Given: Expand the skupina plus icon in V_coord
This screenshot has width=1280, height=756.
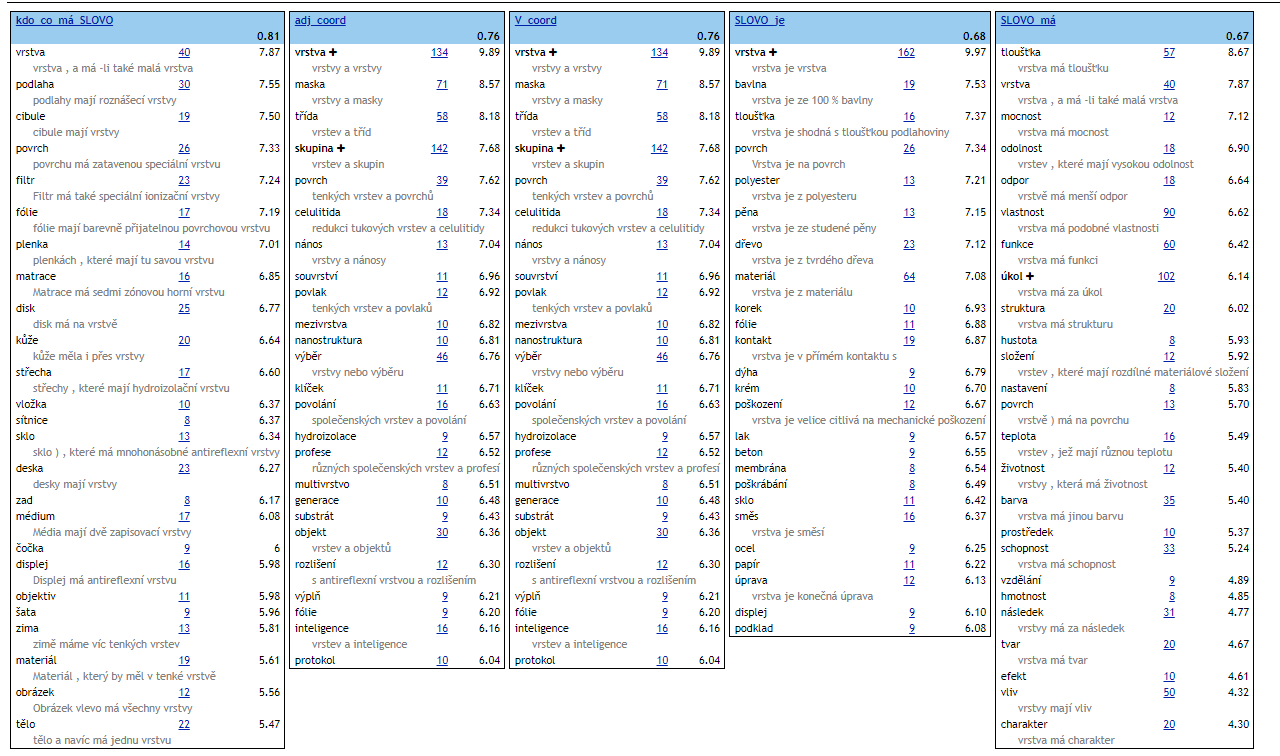Looking at the screenshot, I should pos(561,148).
